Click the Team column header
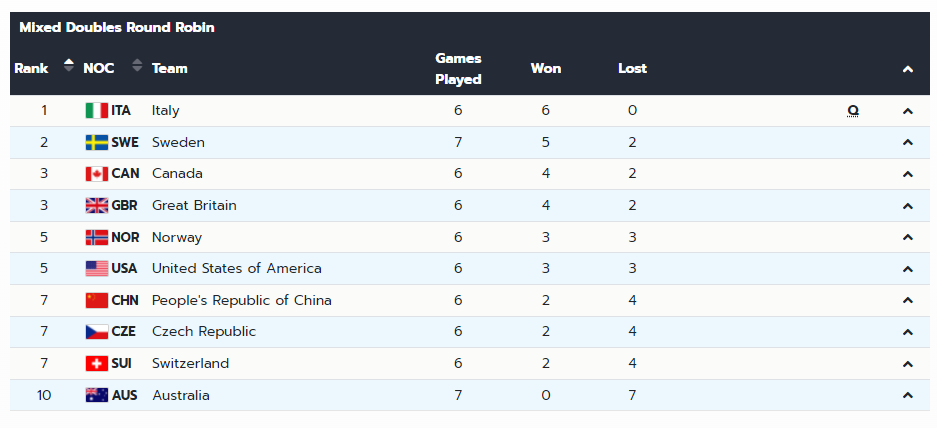This screenshot has width=937, height=428. point(170,69)
